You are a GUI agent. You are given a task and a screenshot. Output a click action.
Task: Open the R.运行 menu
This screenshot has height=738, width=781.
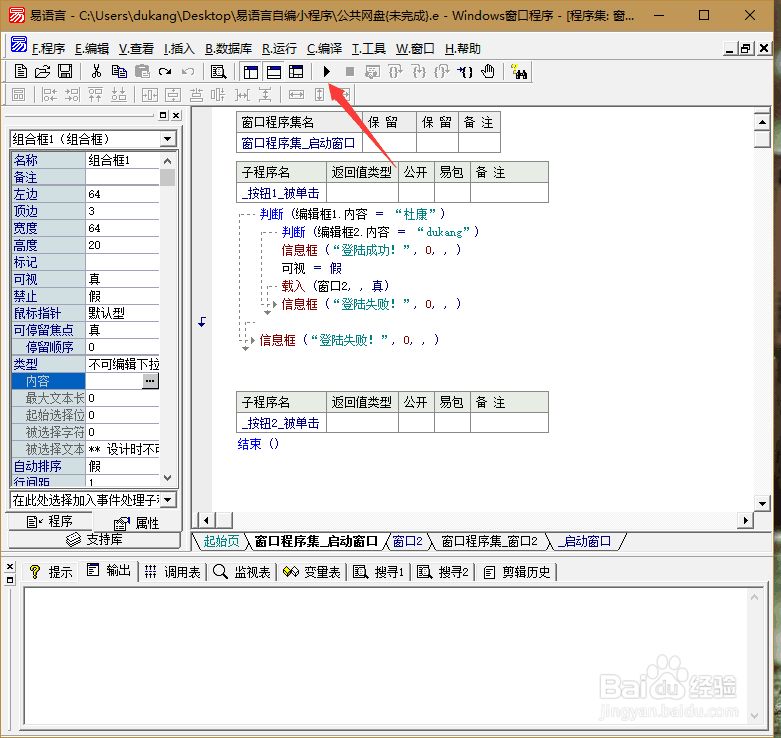coord(279,49)
